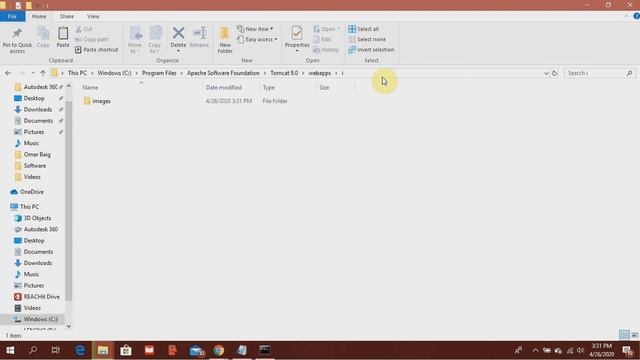Open the Properties ribbon button
Viewport: 640px width, 360px height.
(x=297, y=39)
